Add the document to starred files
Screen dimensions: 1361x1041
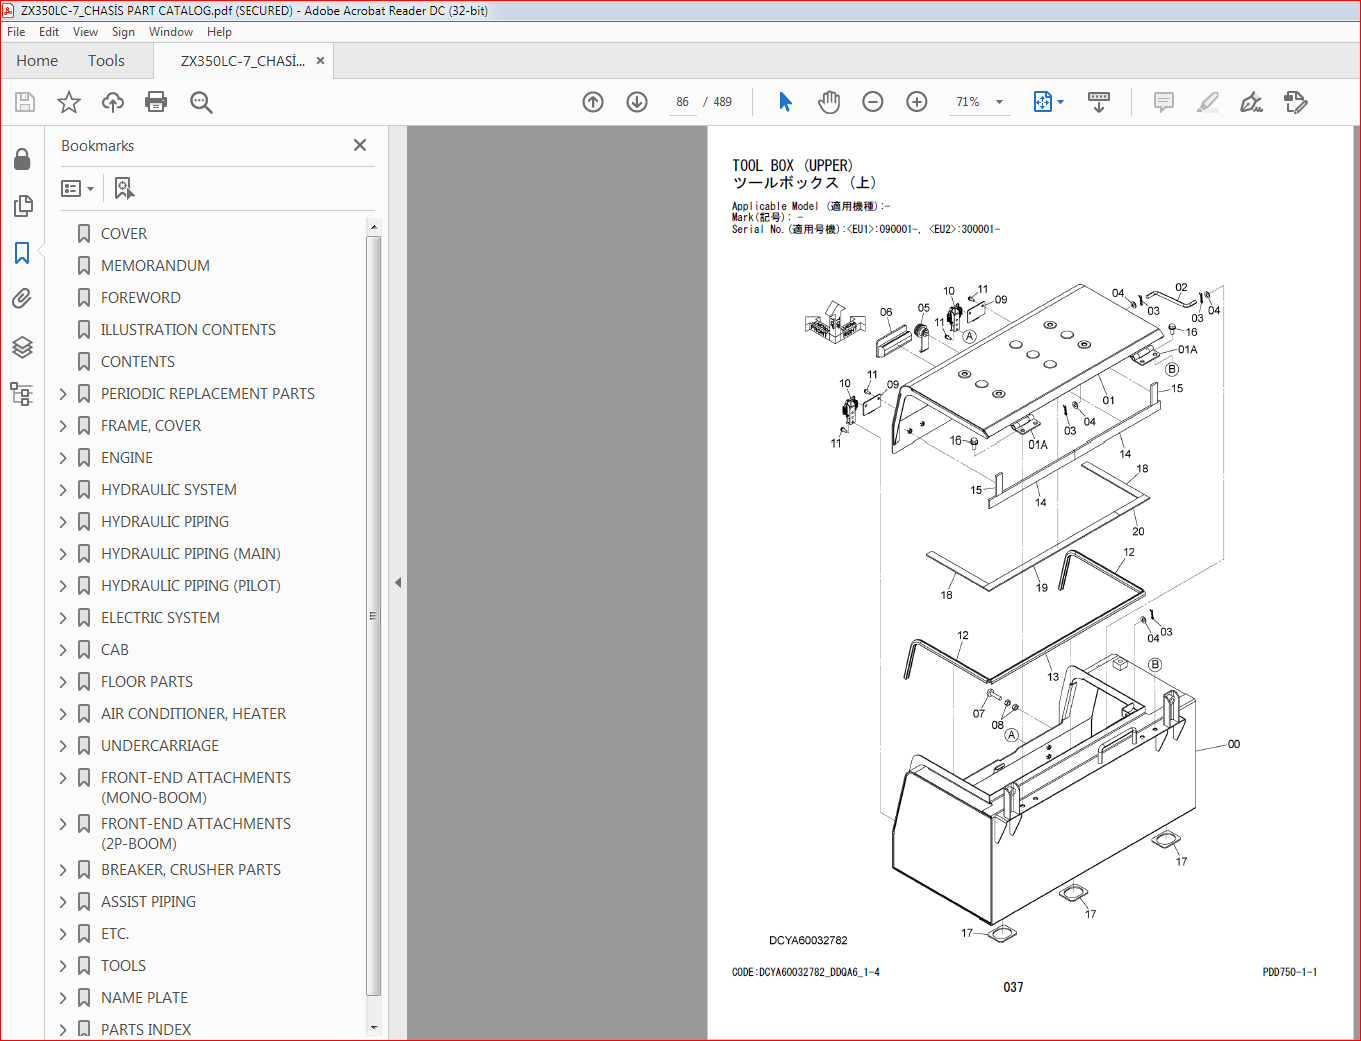click(x=69, y=102)
